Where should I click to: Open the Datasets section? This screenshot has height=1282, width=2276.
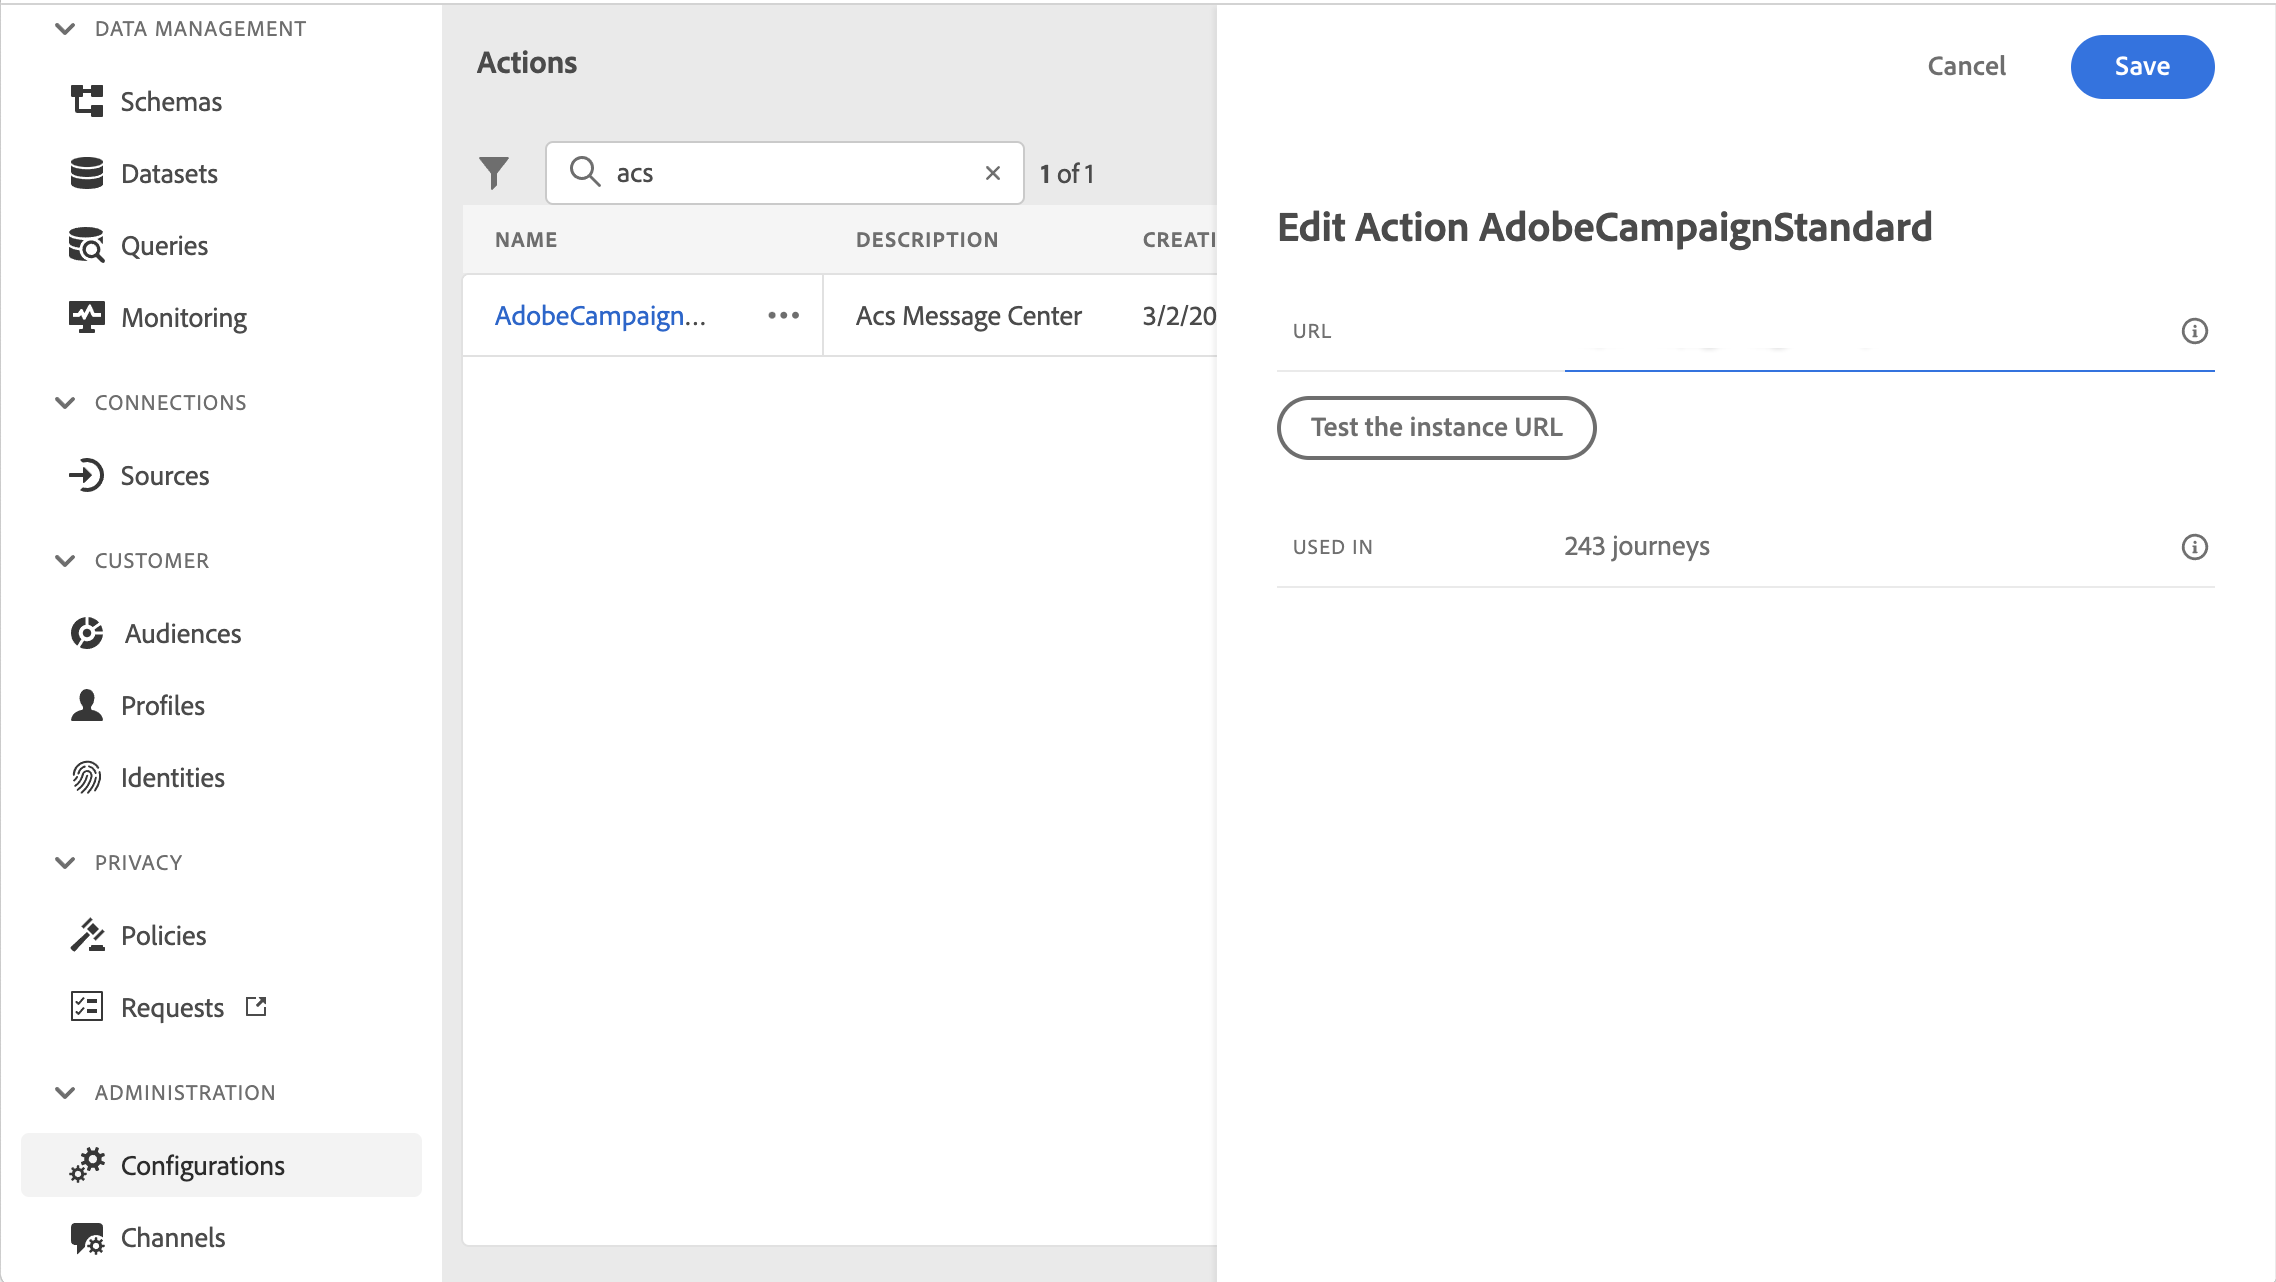pos(169,174)
